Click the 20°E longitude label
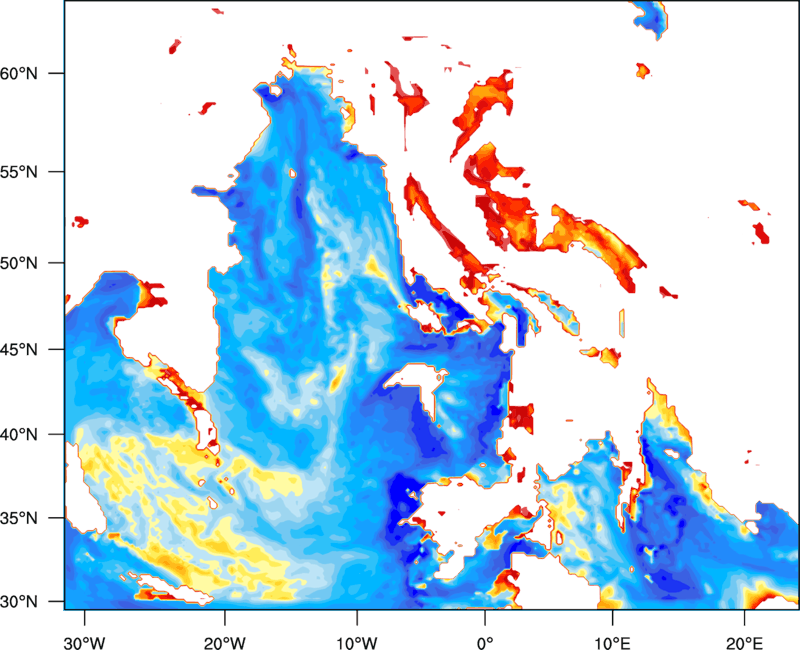 (744, 643)
